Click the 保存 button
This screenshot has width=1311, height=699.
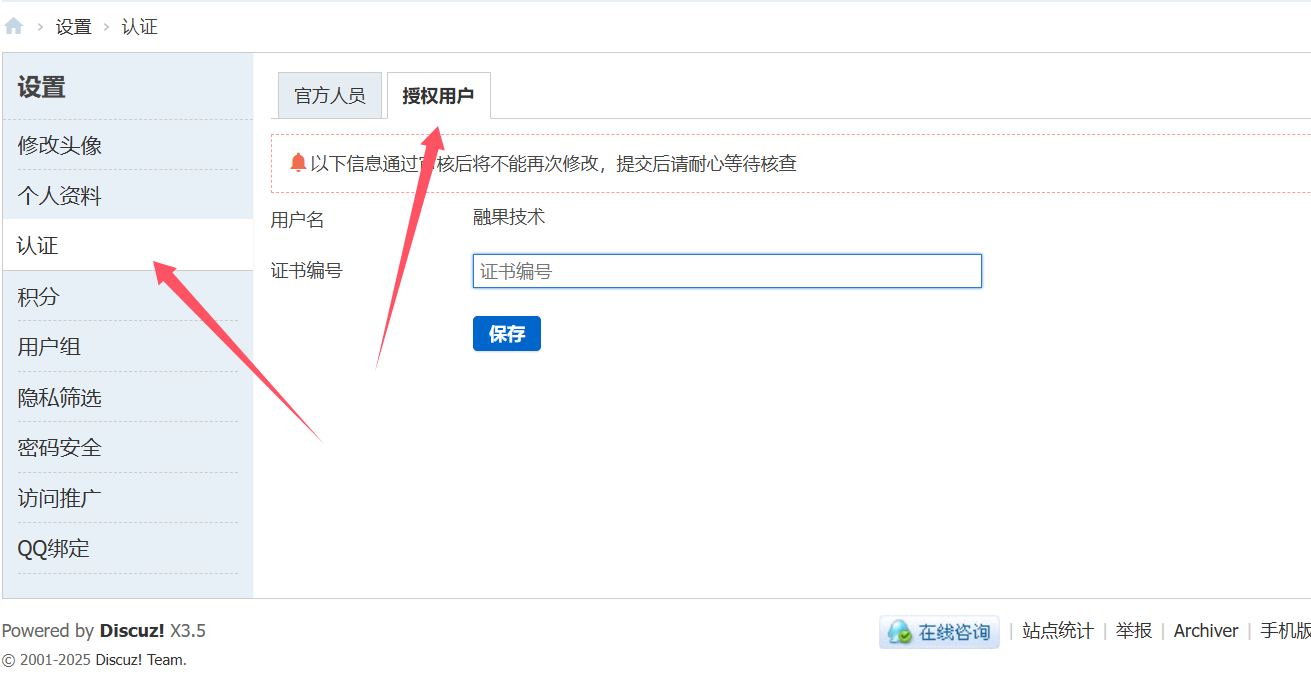click(507, 334)
